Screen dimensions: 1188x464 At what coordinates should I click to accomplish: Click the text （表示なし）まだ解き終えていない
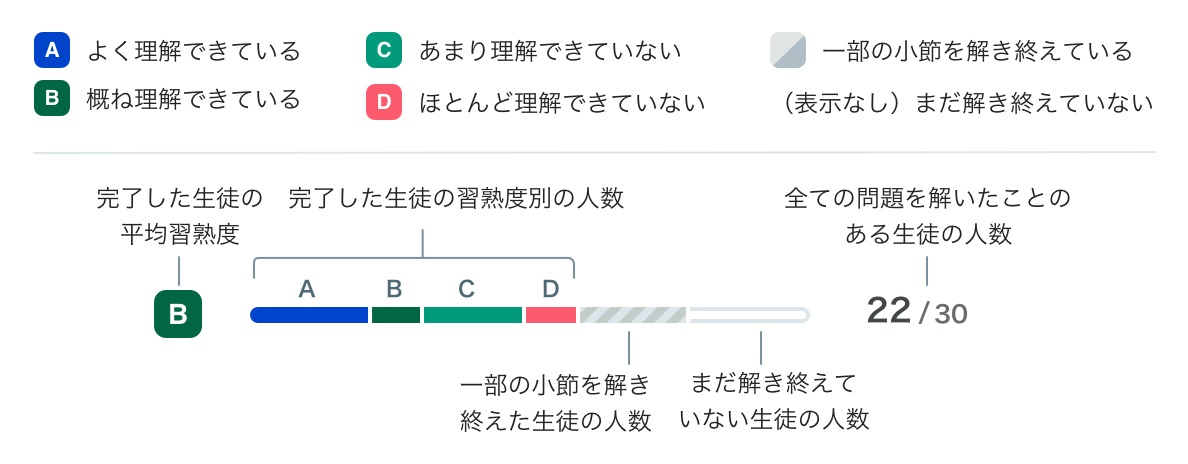click(x=968, y=102)
